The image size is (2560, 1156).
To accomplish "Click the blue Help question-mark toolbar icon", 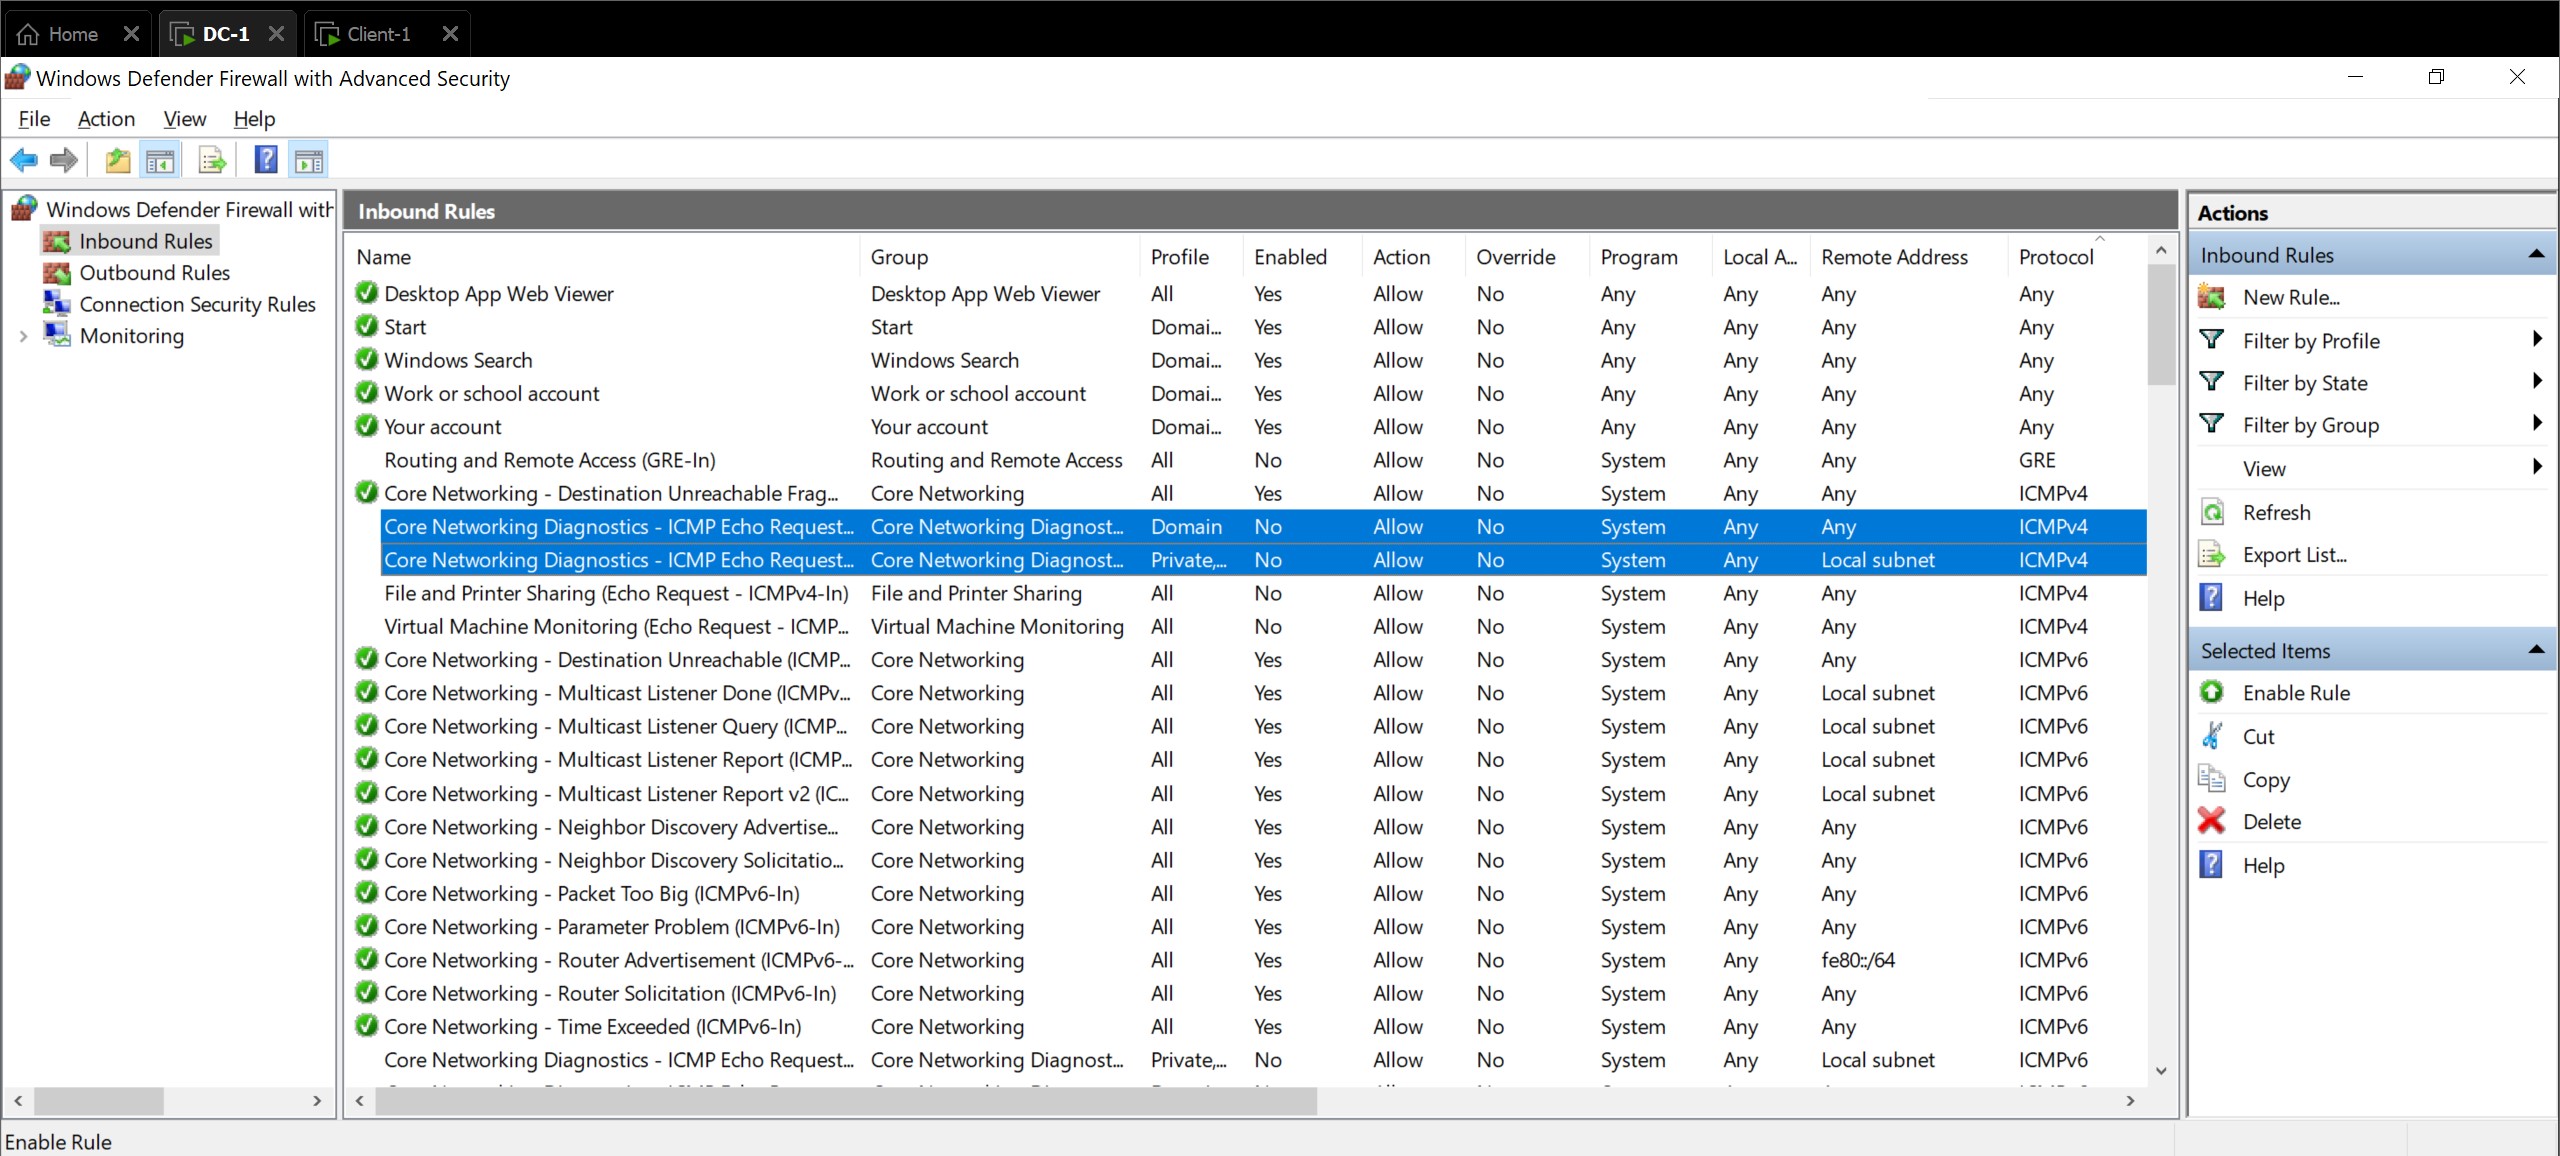I will (x=265, y=160).
